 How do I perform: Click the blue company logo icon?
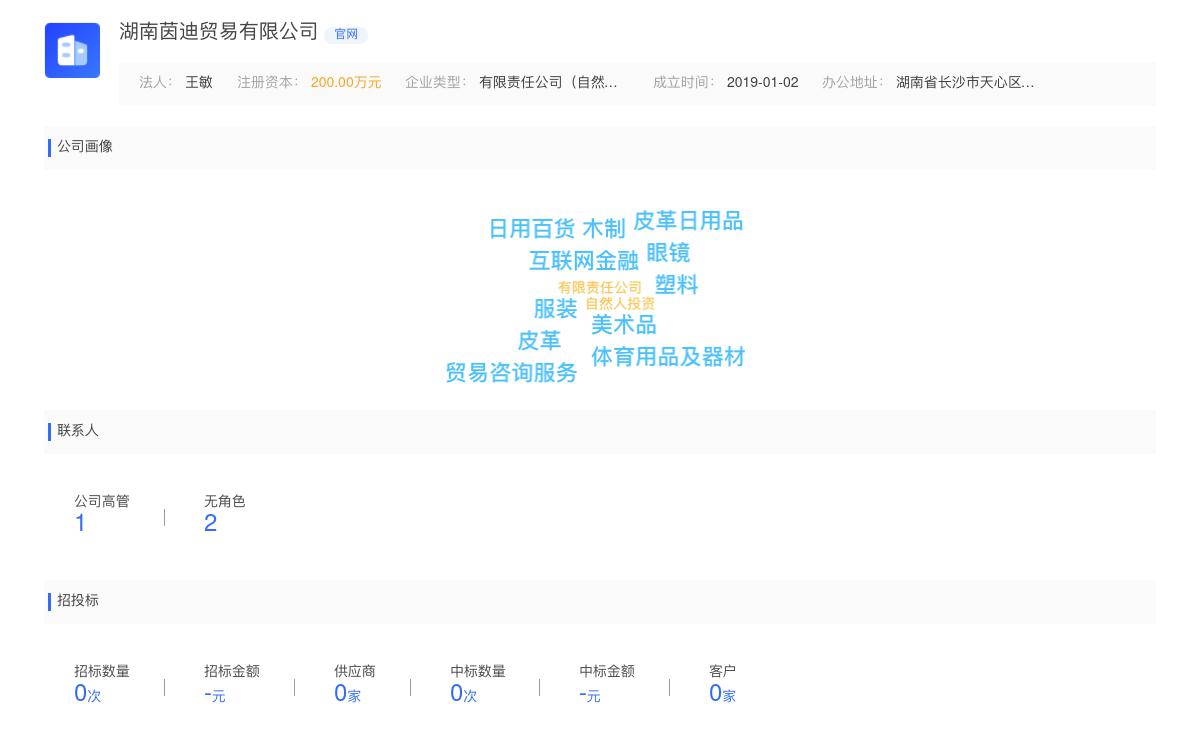[x=72, y=50]
